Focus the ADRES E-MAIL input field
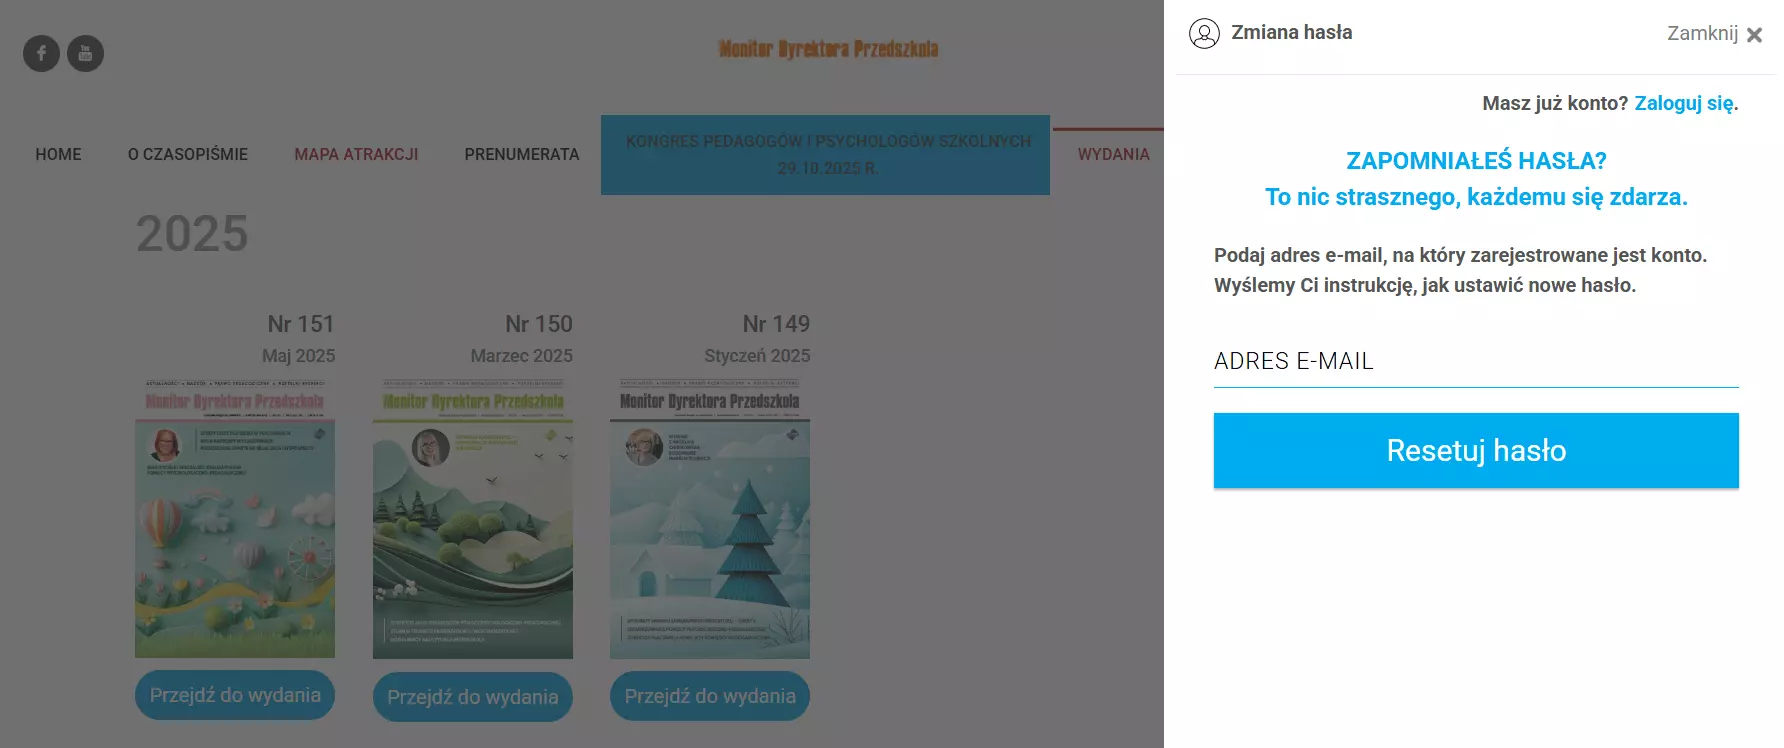Viewport: 1784px width, 748px height. click(x=1476, y=361)
